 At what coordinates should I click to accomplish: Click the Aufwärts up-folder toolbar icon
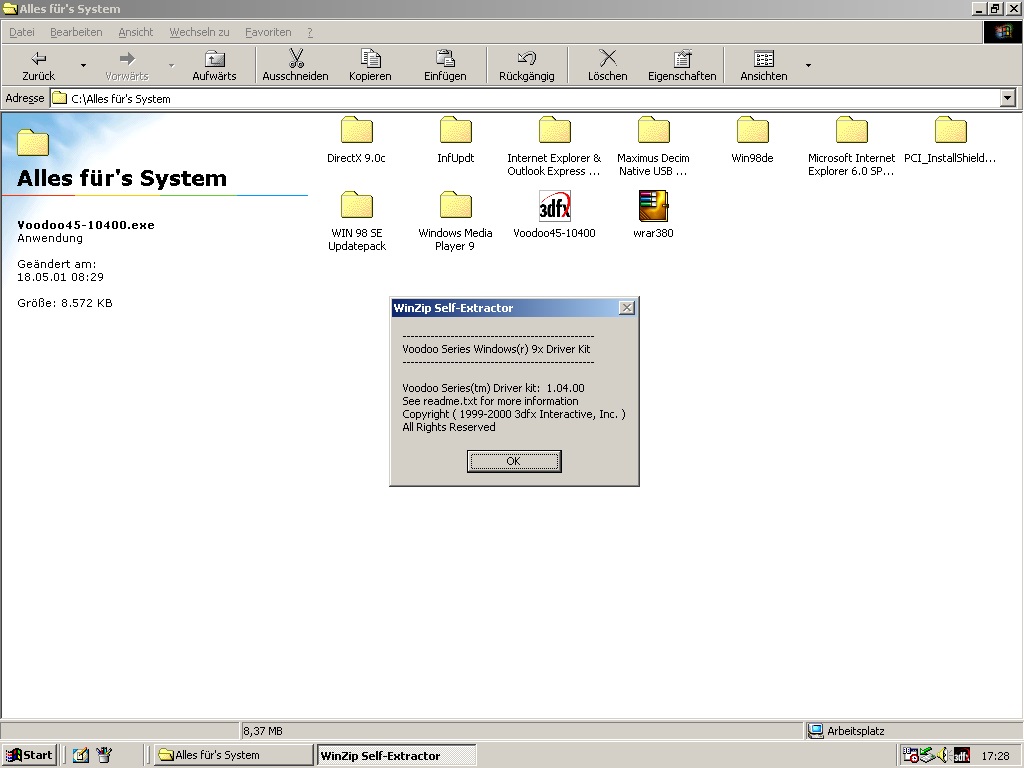[214, 59]
